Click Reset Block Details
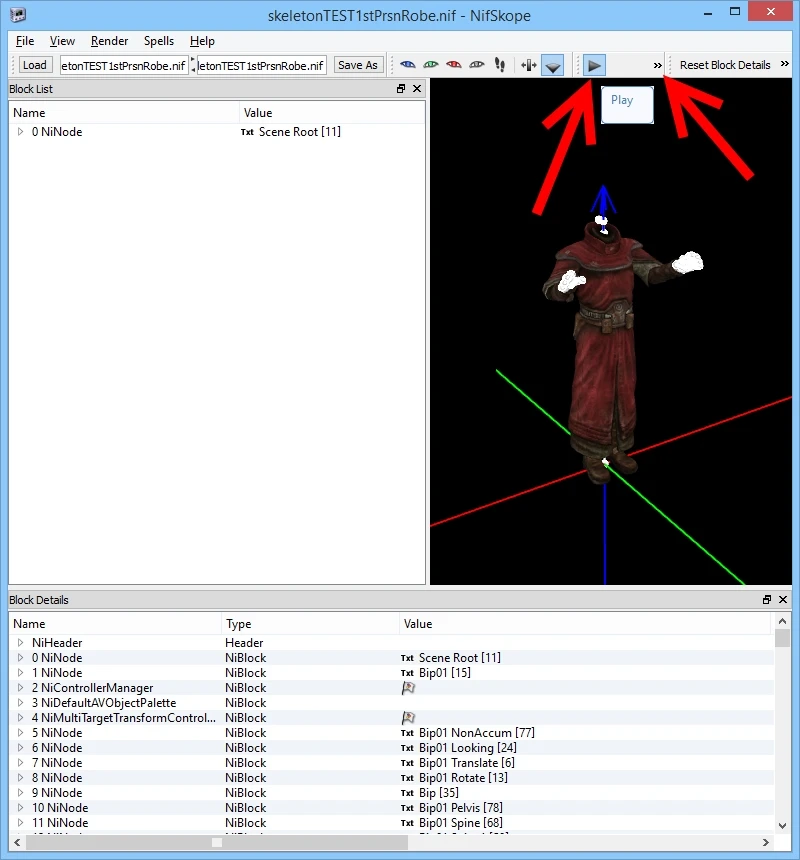Screen dimensions: 800x860 click(725, 65)
